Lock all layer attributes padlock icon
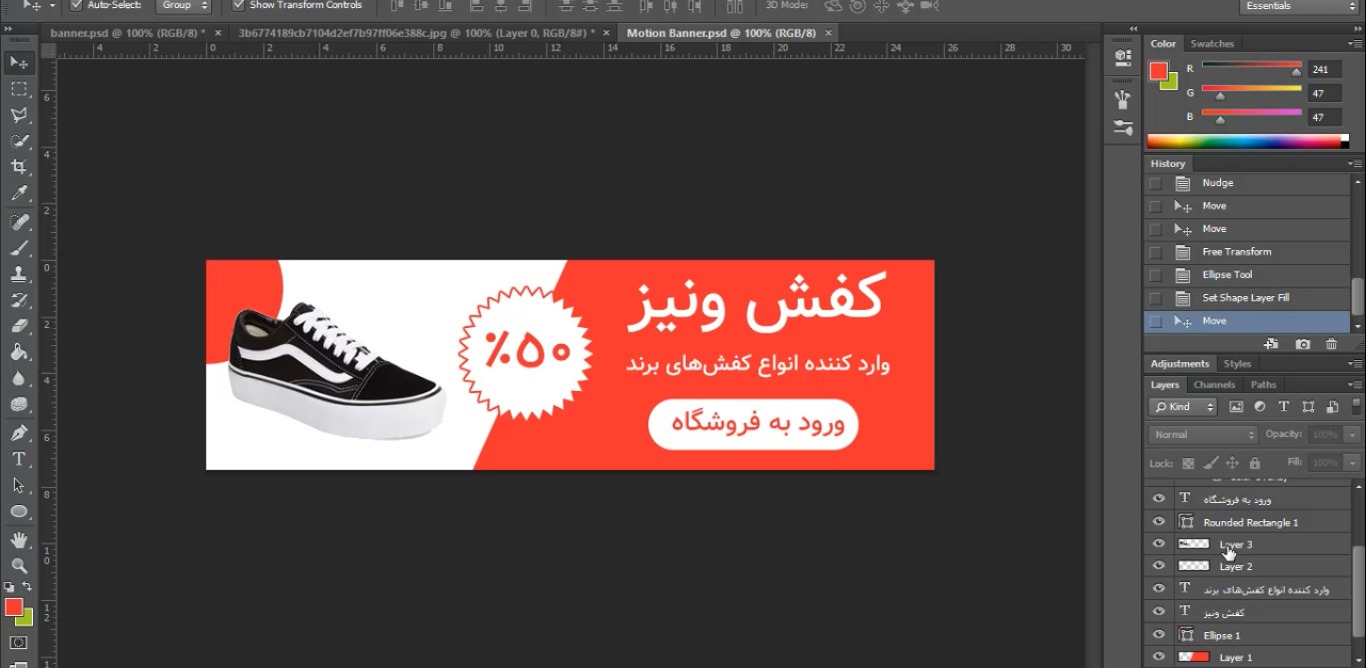The height and width of the screenshot is (668, 1366). pyautogui.click(x=1255, y=463)
